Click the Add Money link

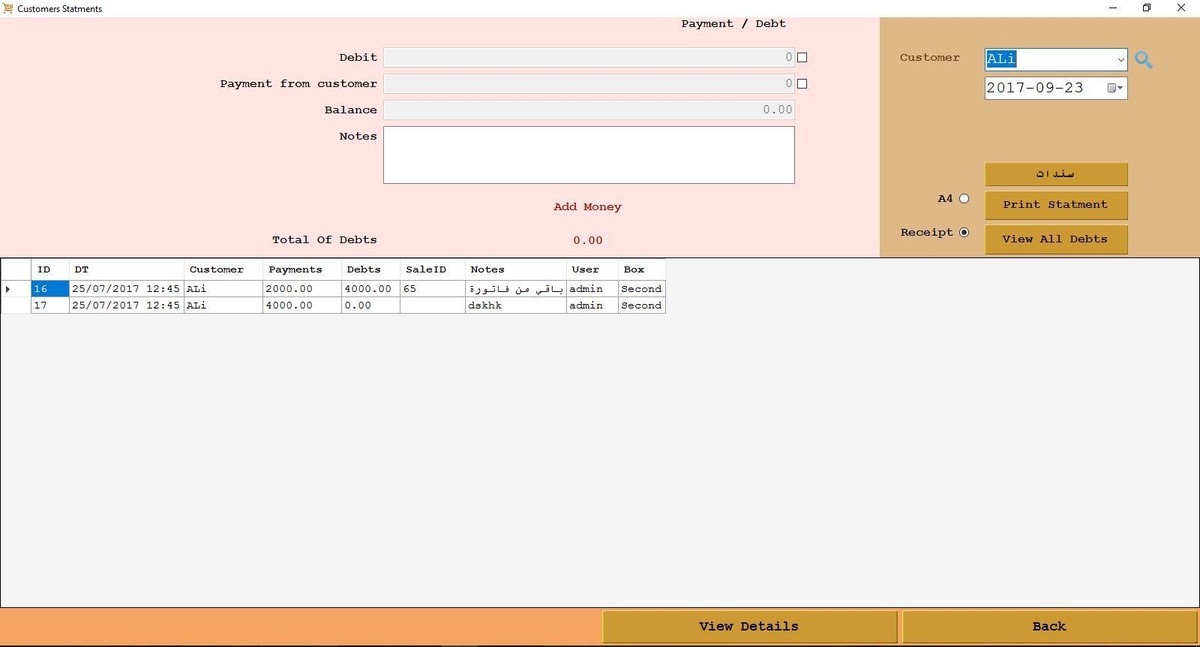point(587,207)
